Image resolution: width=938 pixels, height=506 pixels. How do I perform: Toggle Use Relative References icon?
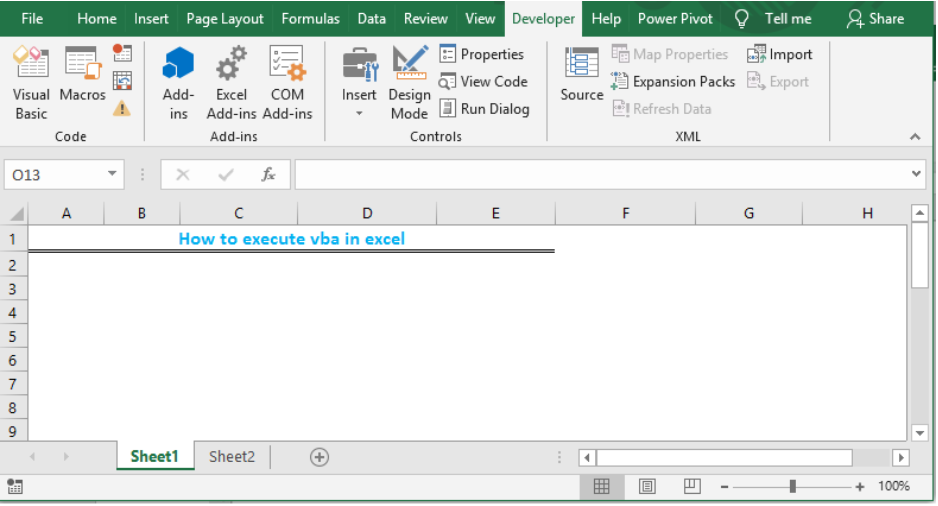tap(122, 81)
